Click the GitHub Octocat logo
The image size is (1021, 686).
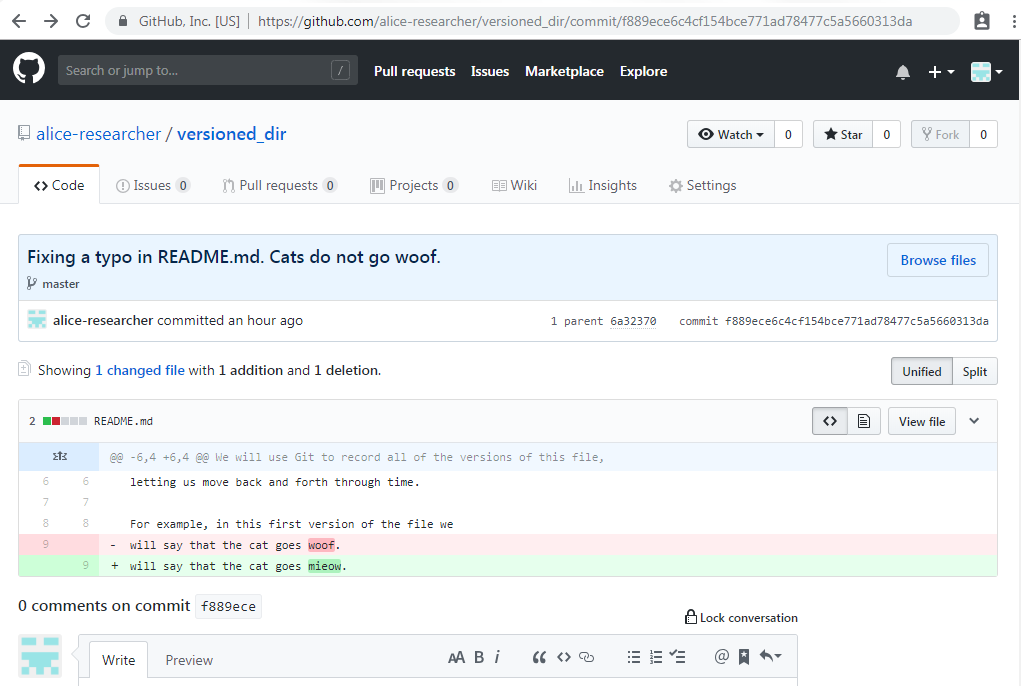coord(29,70)
